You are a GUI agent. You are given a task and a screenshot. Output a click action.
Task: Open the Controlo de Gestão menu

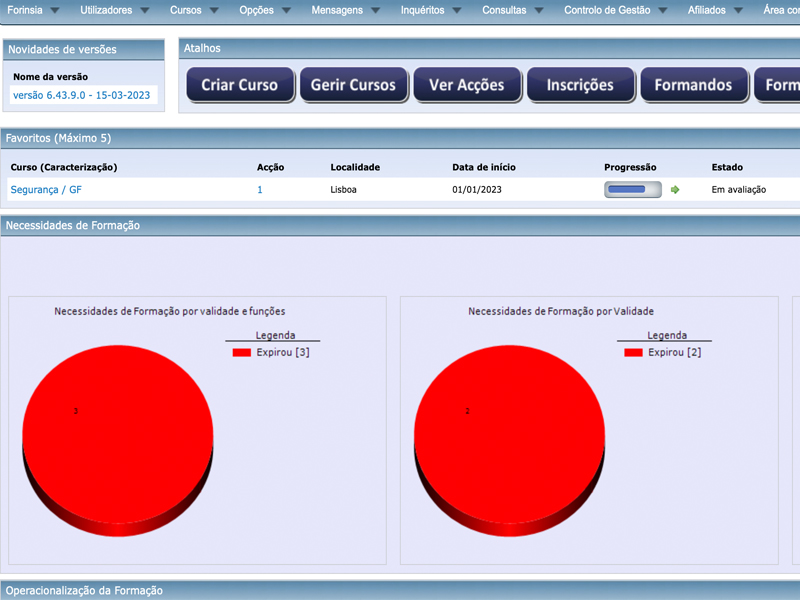point(607,10)
